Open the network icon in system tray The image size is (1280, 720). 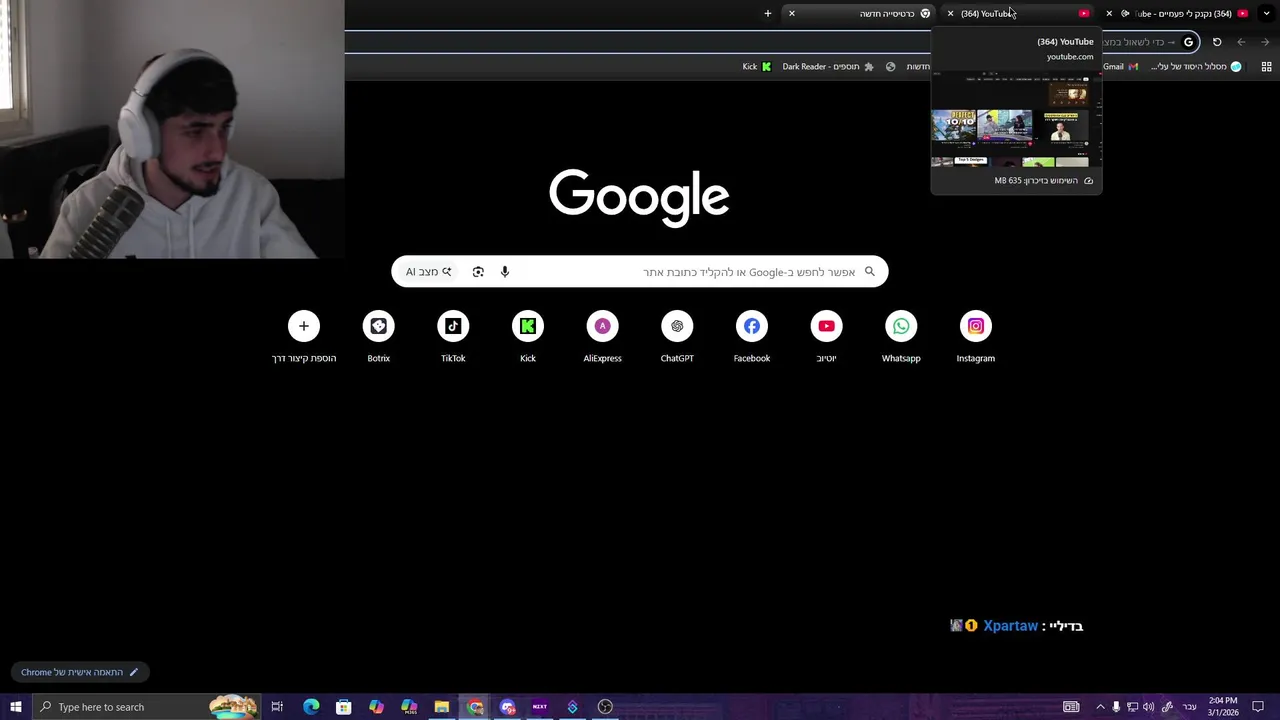pyautogui.click(x=1132, y=707)
